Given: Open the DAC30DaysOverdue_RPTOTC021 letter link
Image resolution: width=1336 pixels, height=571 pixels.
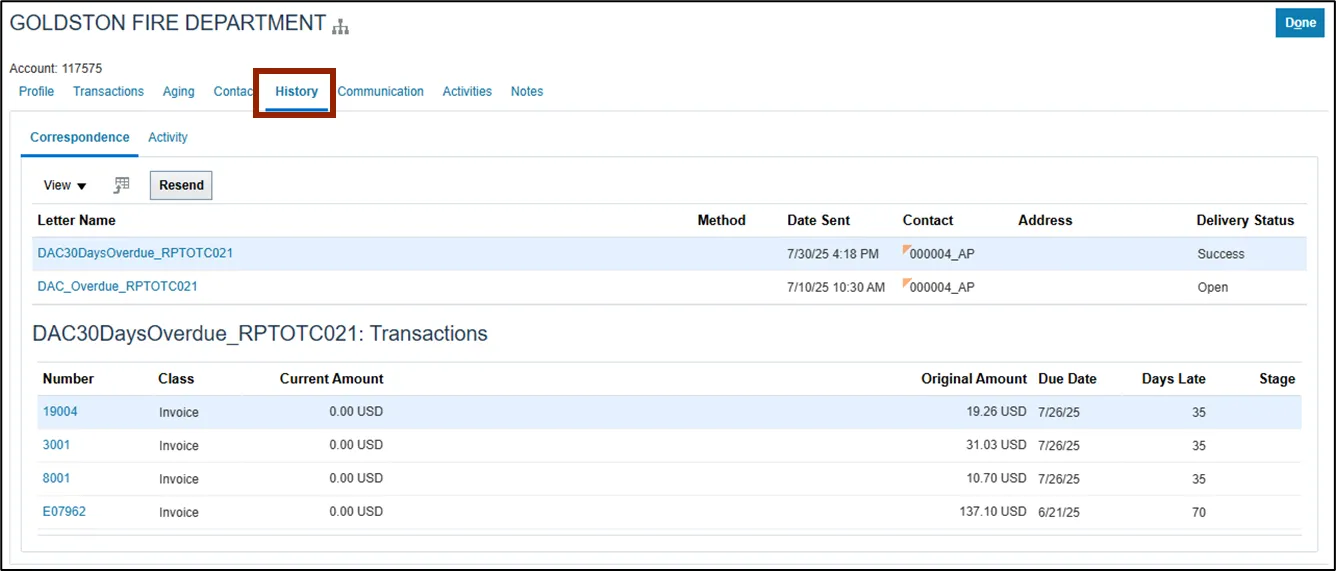Looking at the screenshot, I should click(x=135, y=253).
